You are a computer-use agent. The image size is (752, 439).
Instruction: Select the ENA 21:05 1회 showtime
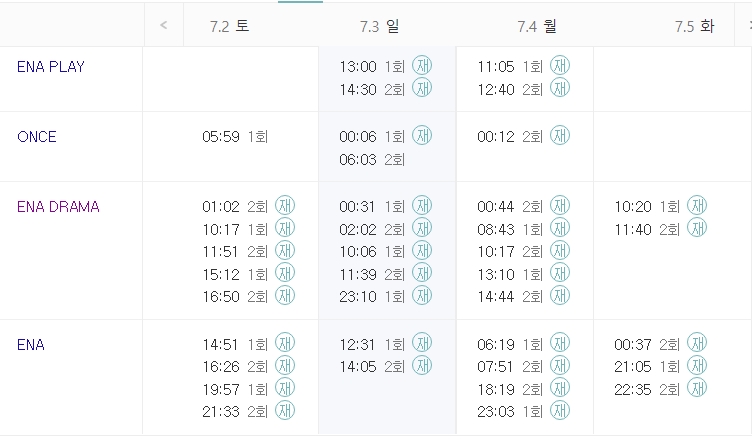pos(647,367)
